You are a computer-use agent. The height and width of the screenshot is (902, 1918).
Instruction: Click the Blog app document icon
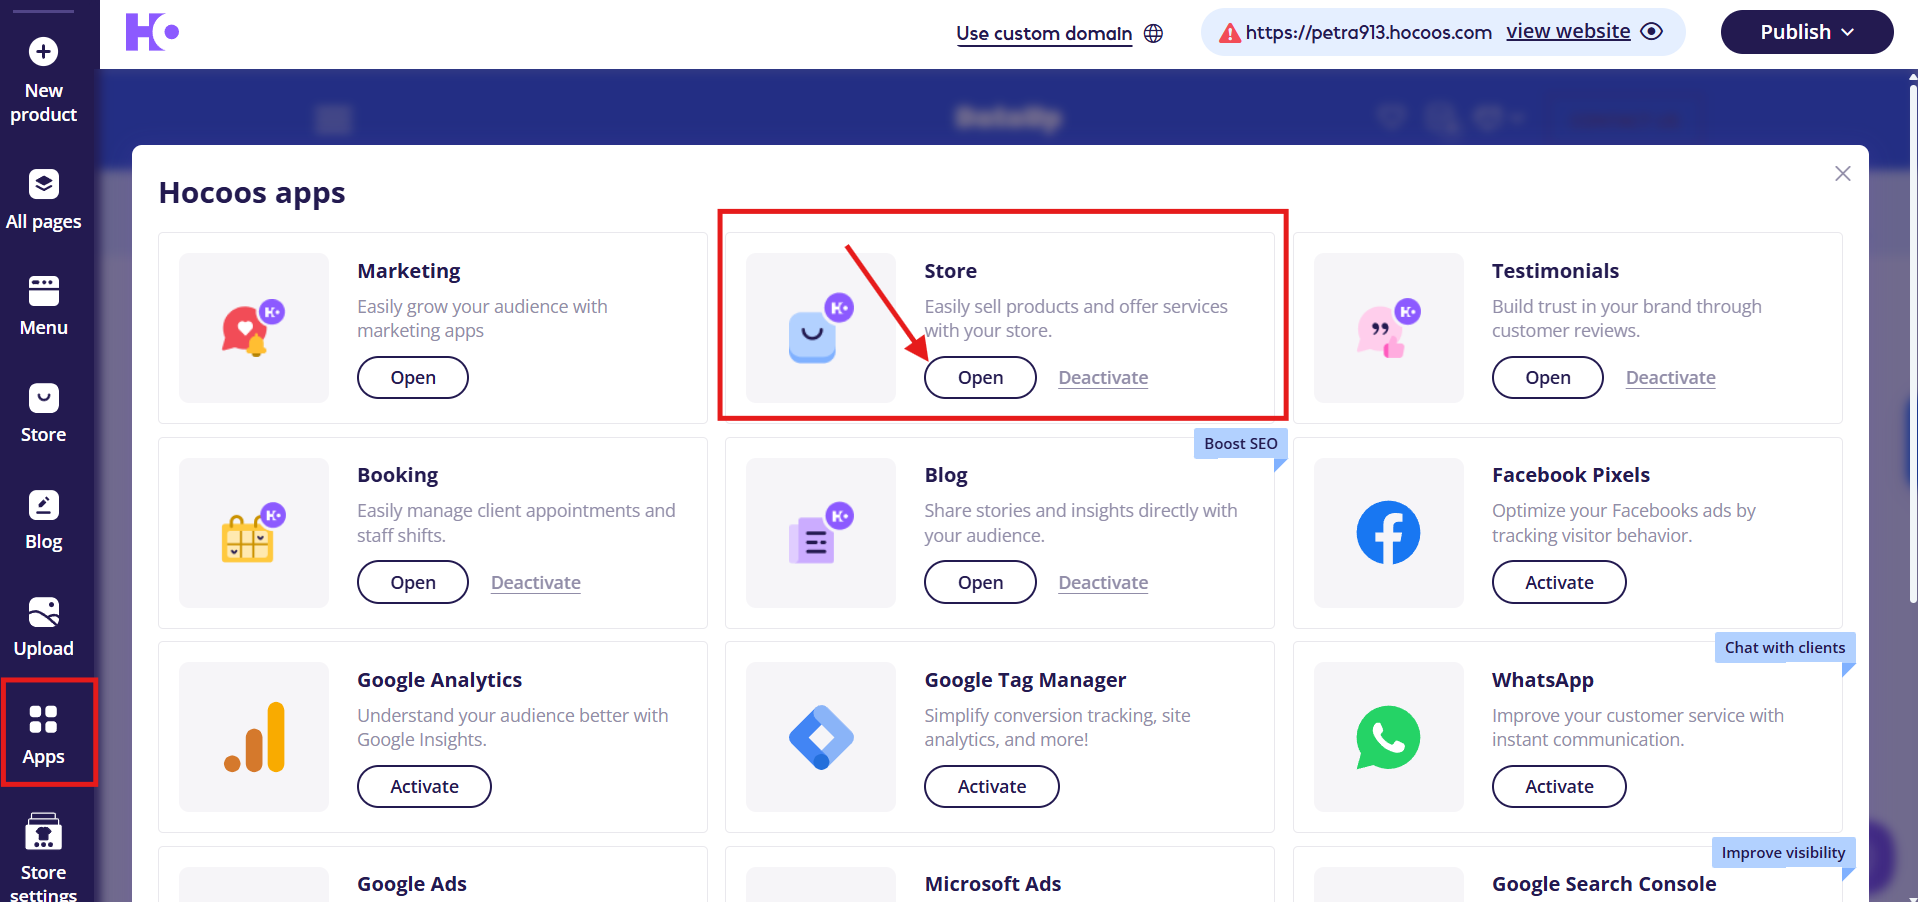coord(820,533)
